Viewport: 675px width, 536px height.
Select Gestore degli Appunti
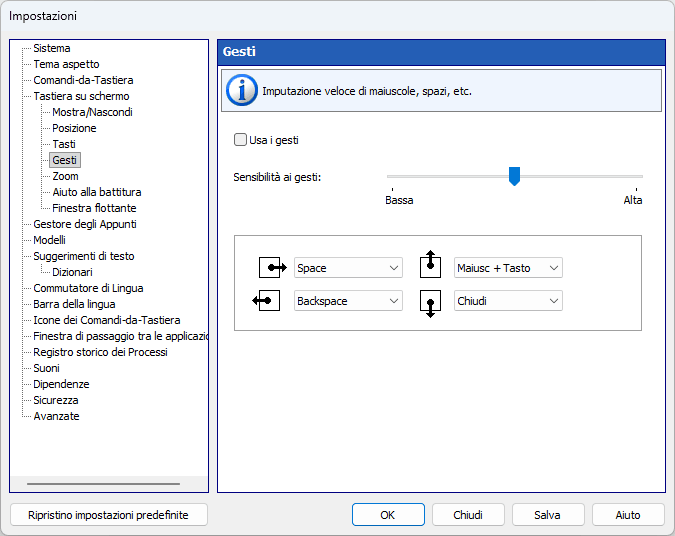85,224
